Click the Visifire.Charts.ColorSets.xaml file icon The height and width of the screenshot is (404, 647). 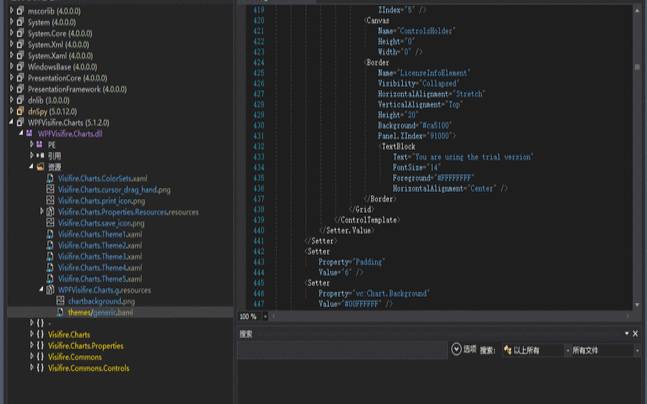click(x=50, y=178)
